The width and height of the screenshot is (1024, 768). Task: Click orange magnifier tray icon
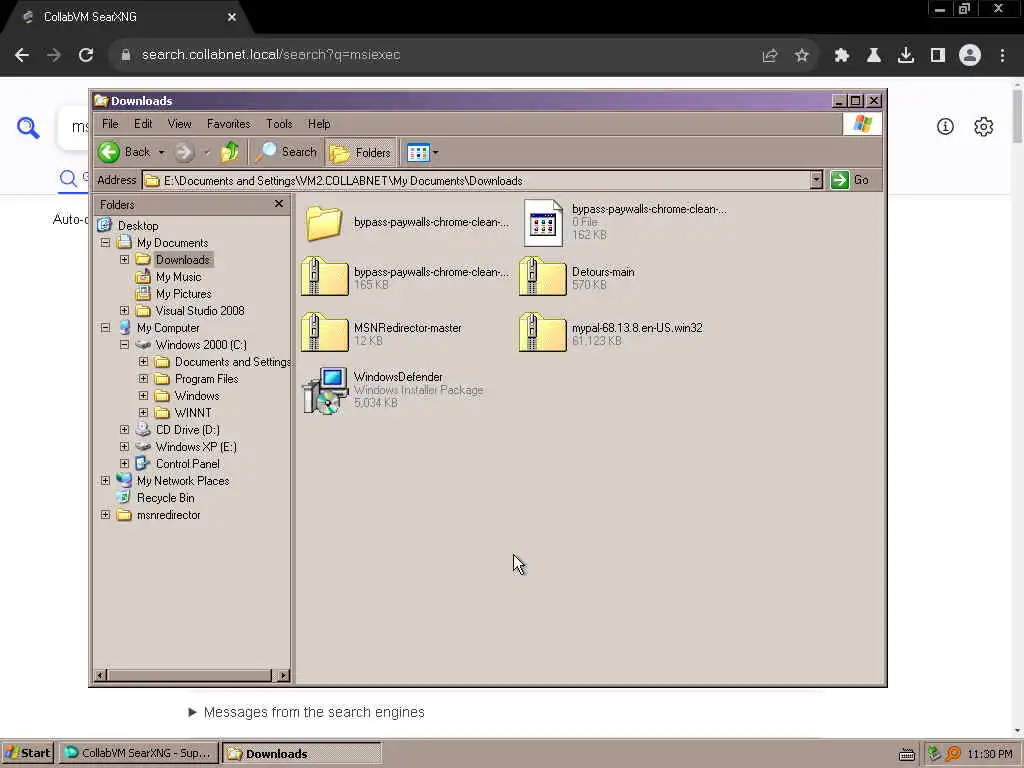(953, 754)
